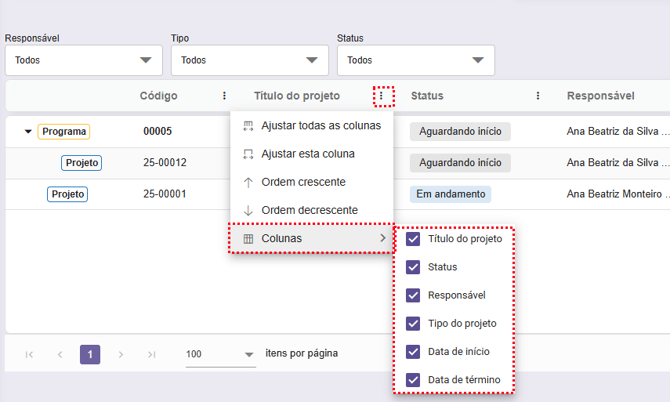Change the items per page dropdown
The width and height of the screenshot is (670, 402).
coord(221,354)
